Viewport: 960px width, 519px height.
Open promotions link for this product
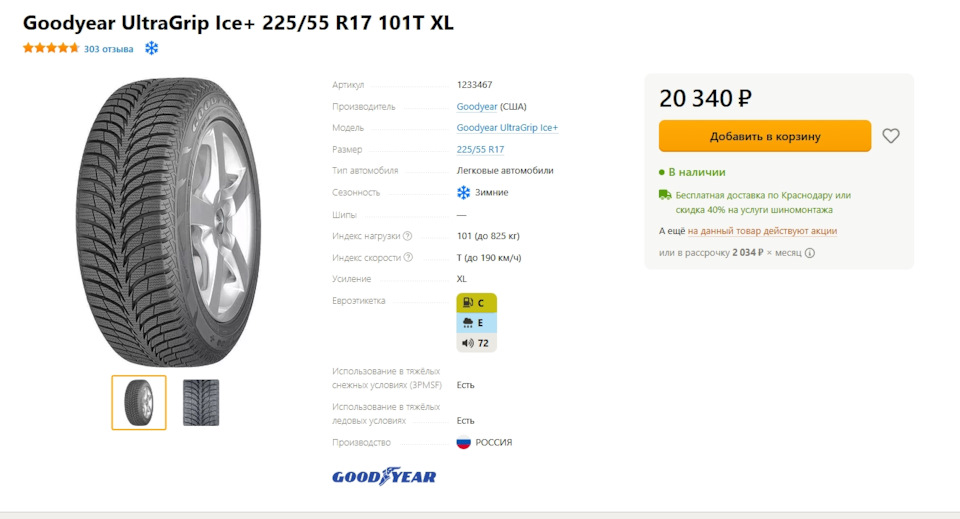click(762, 231)
